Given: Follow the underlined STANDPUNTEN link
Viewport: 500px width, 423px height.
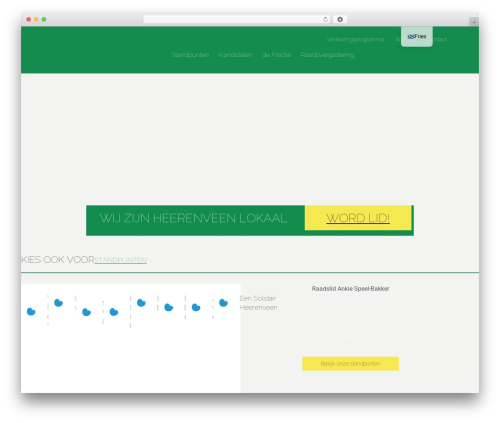Looking at the screenshot, I should click(121, 260).
